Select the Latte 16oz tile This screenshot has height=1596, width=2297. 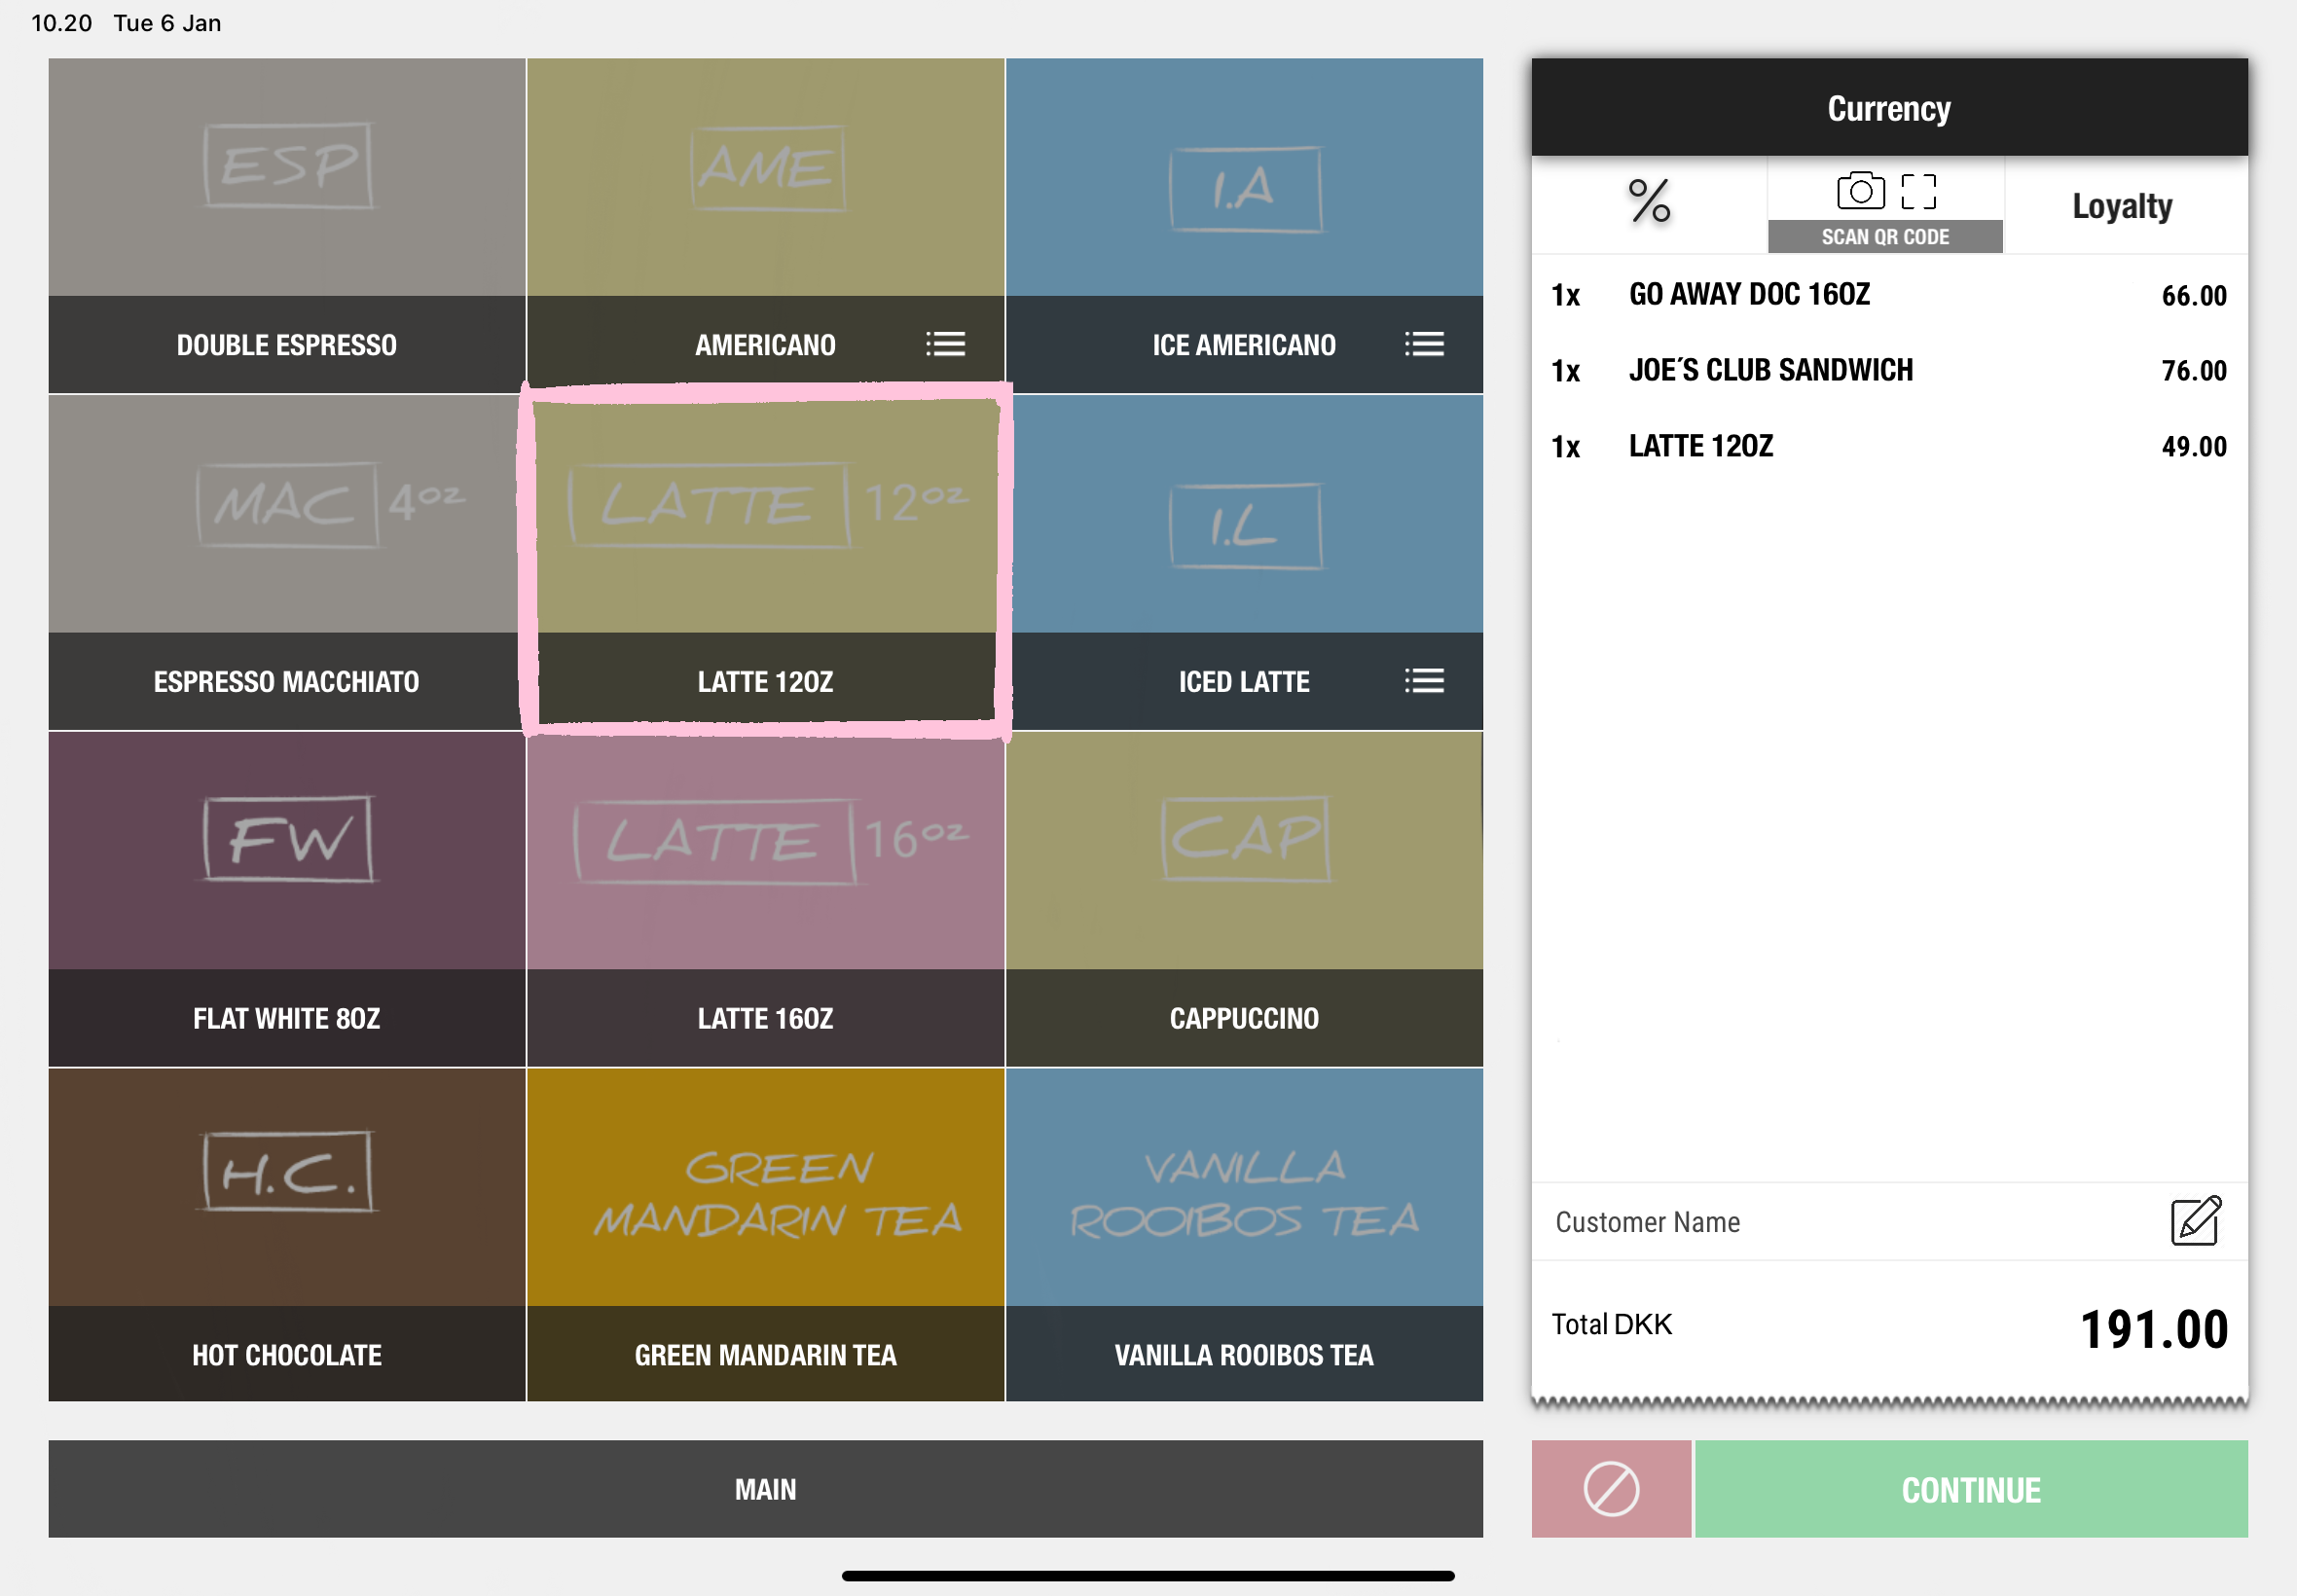(765, 898)
